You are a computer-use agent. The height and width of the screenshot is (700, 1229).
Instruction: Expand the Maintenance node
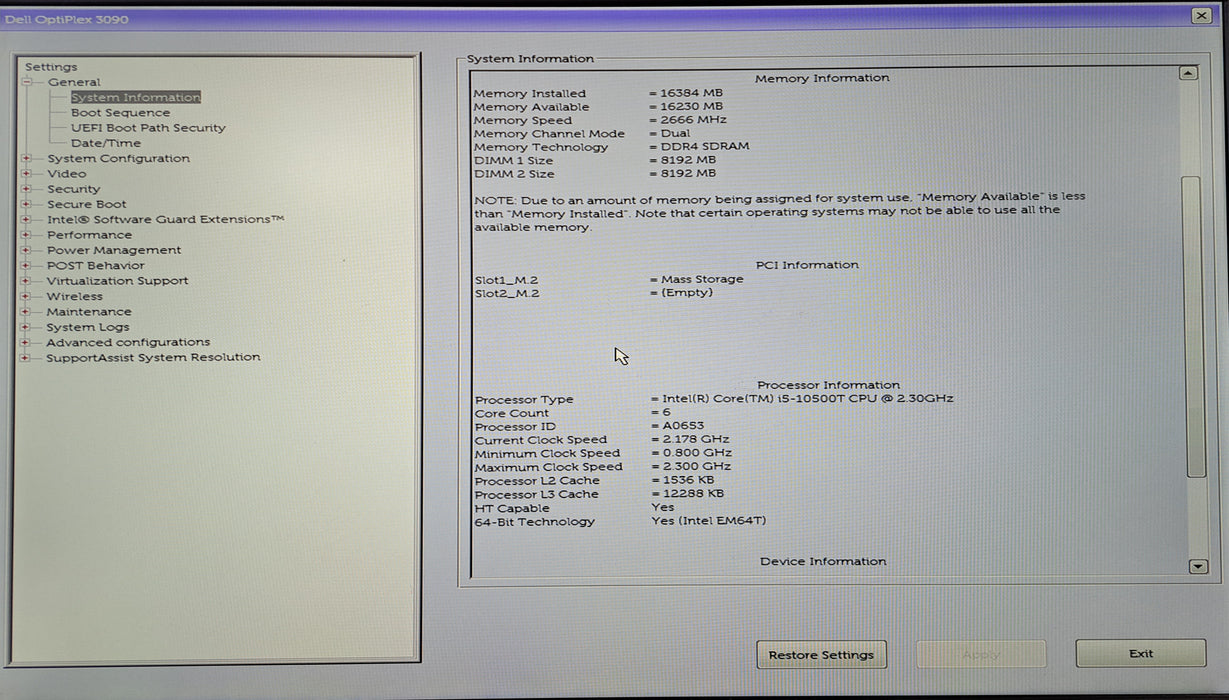(26, 311)
